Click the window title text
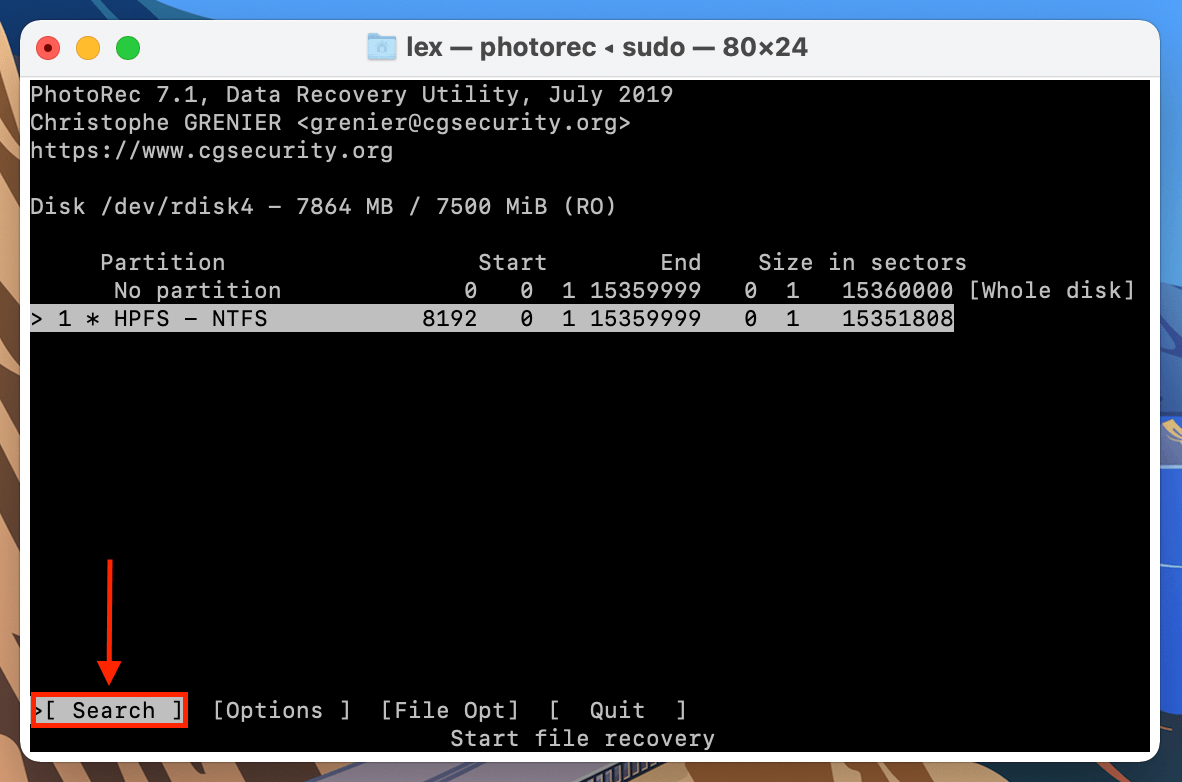This screenshot has height=782, width=1182. [x=606, y=48]
